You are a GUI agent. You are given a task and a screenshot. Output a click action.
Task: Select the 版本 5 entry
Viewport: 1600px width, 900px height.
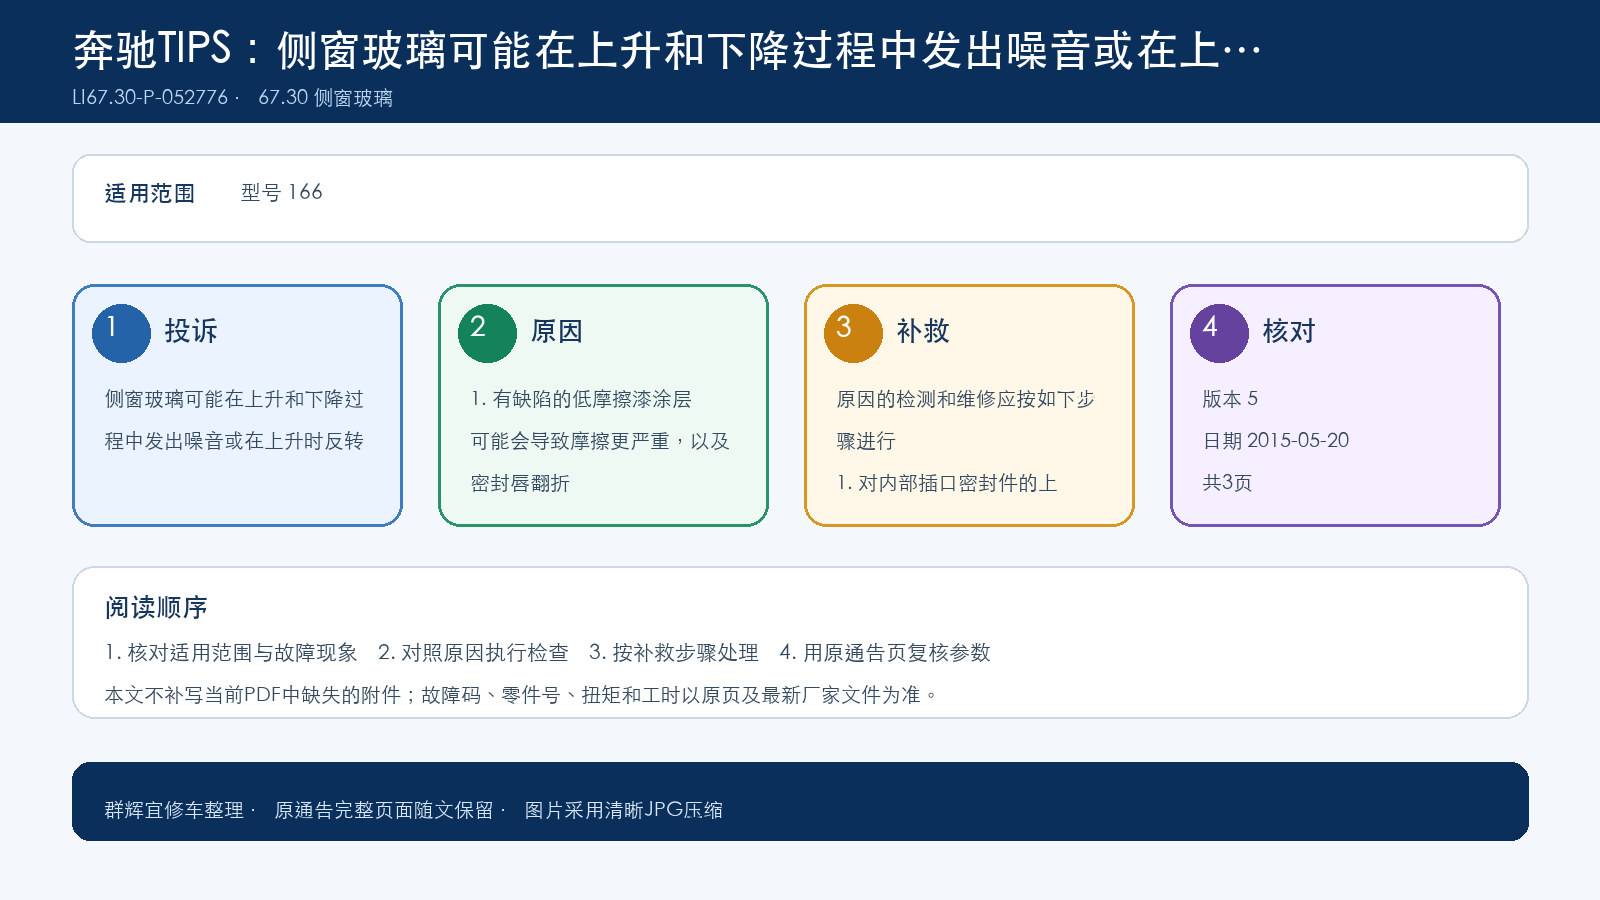click(1230, 399)
